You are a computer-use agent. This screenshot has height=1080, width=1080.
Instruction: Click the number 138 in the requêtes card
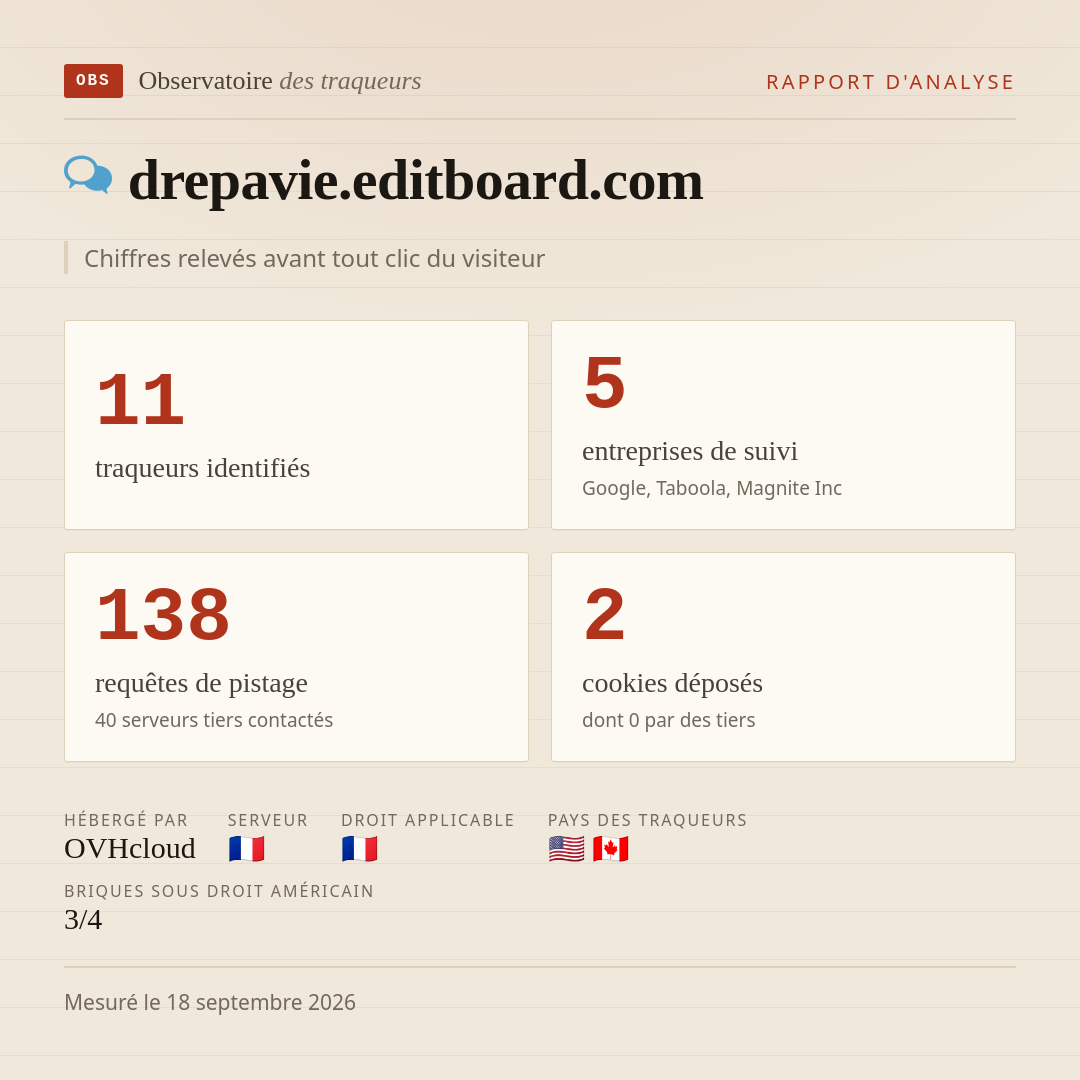coord(163,614)
